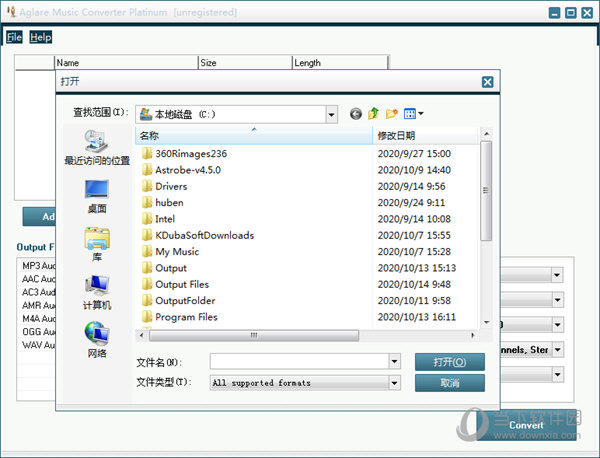Open the third settings dropdown in main window
Viewport: 600px width, 458px height.
pyautogui.click(x=557, y=325)
